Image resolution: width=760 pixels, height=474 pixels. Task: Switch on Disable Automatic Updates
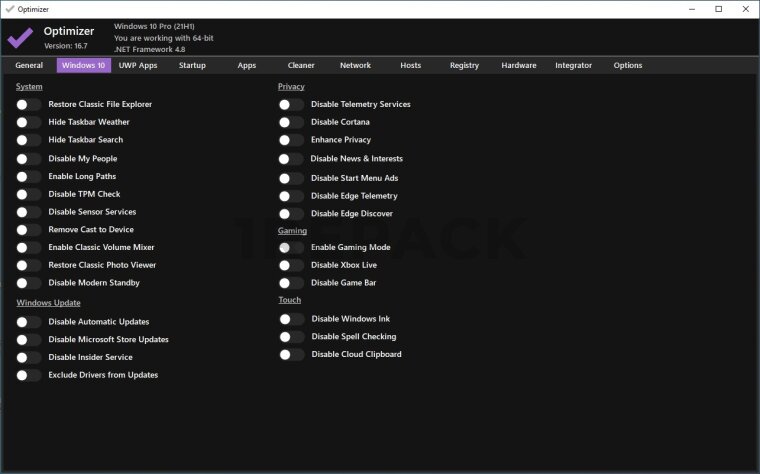pos(29,322)
